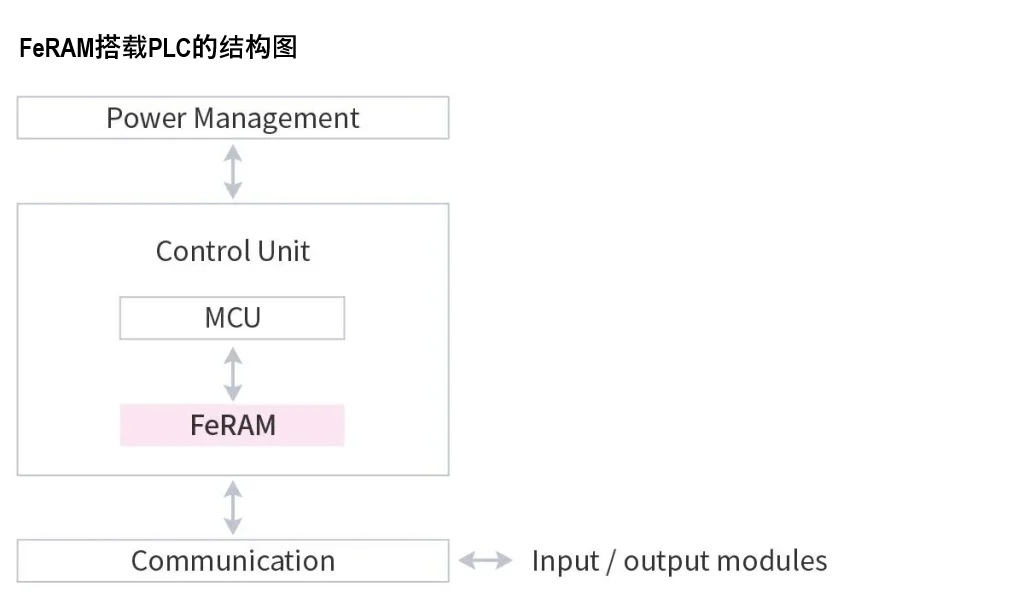Select the pink FeRAM block
The height and width of the screenshot is (598, 1024).
click(232, 425)
